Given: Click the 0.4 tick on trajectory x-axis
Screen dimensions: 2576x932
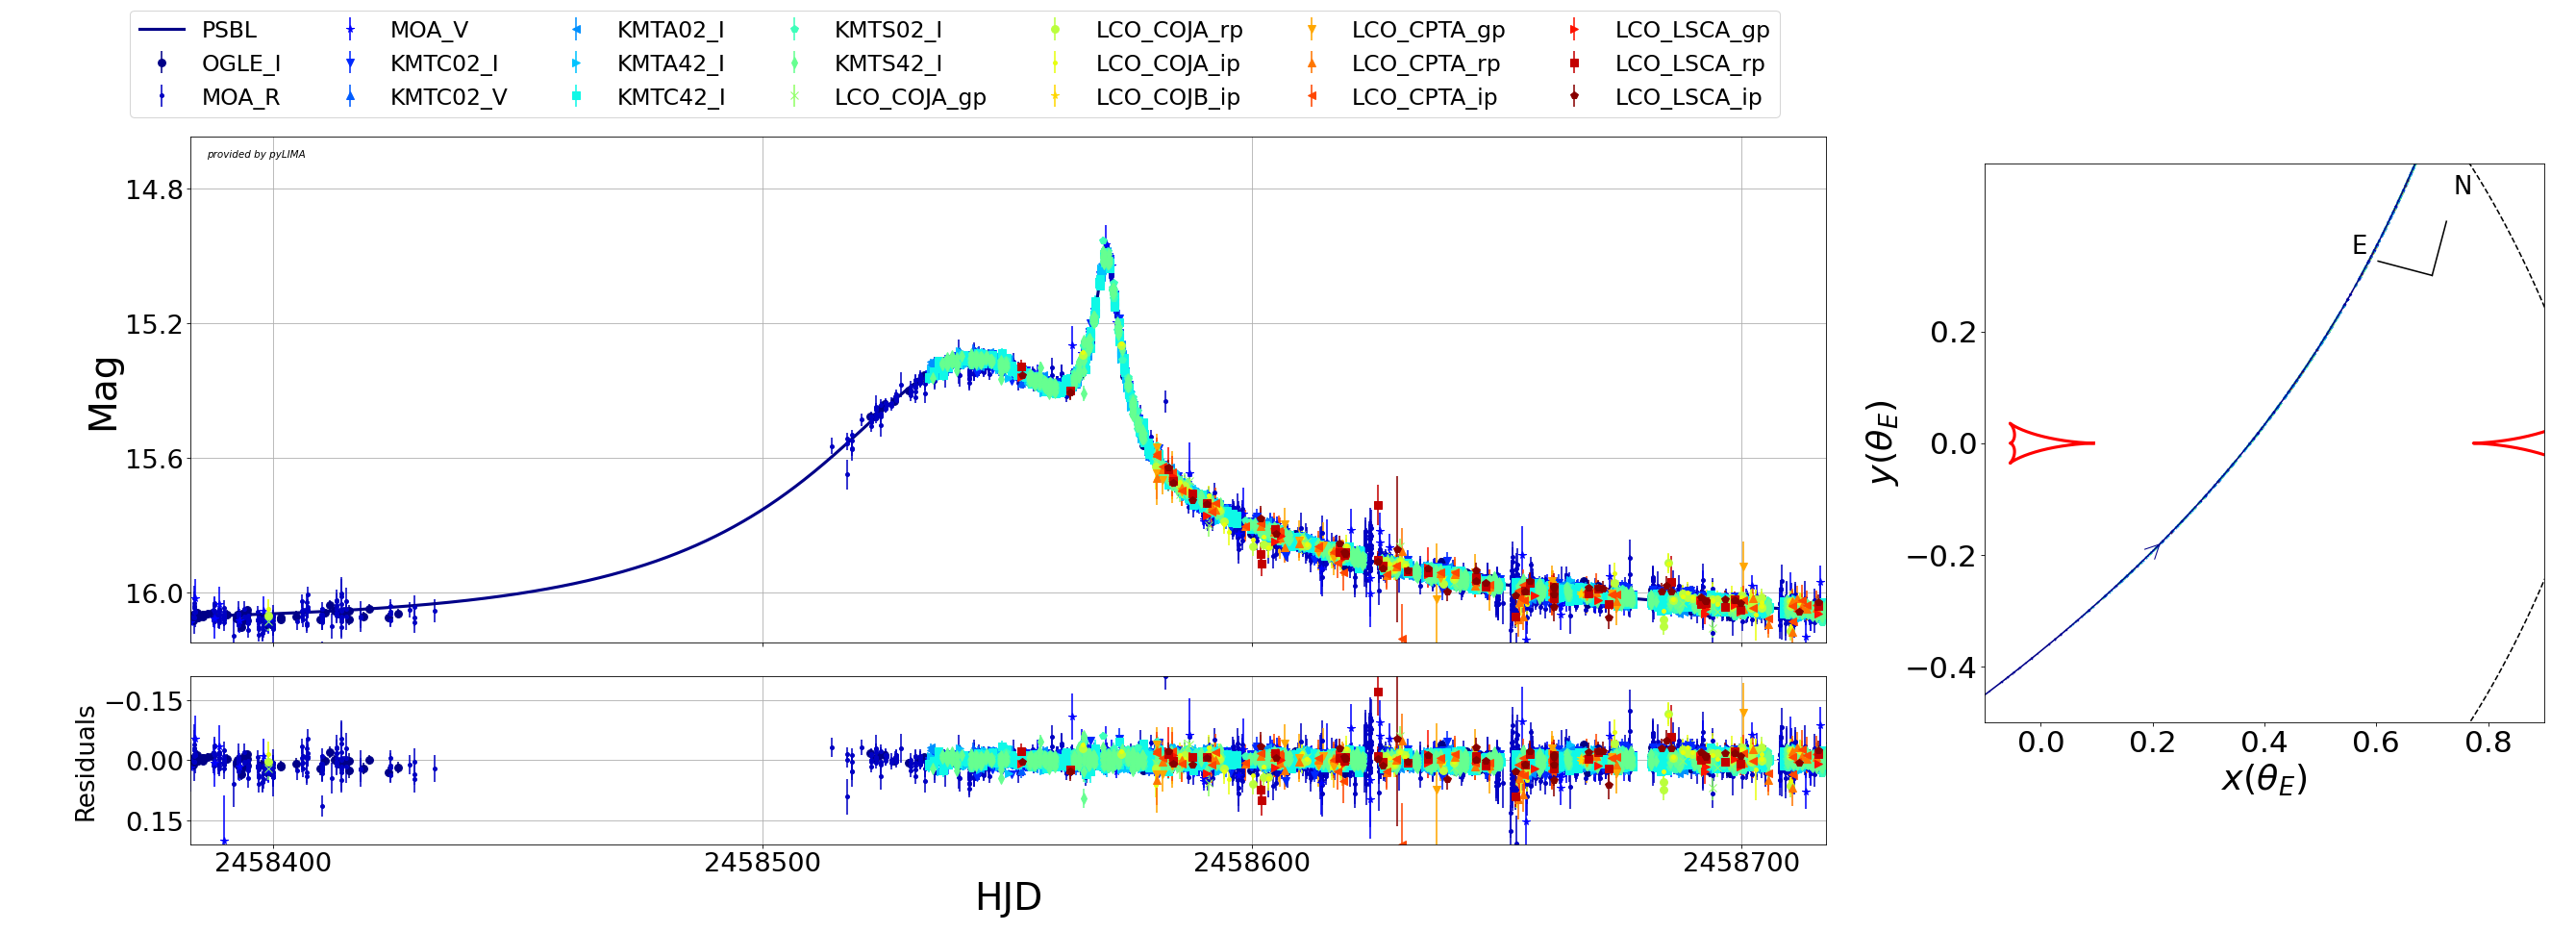Looking at the screenshot, I should (x=2264, y=743).
